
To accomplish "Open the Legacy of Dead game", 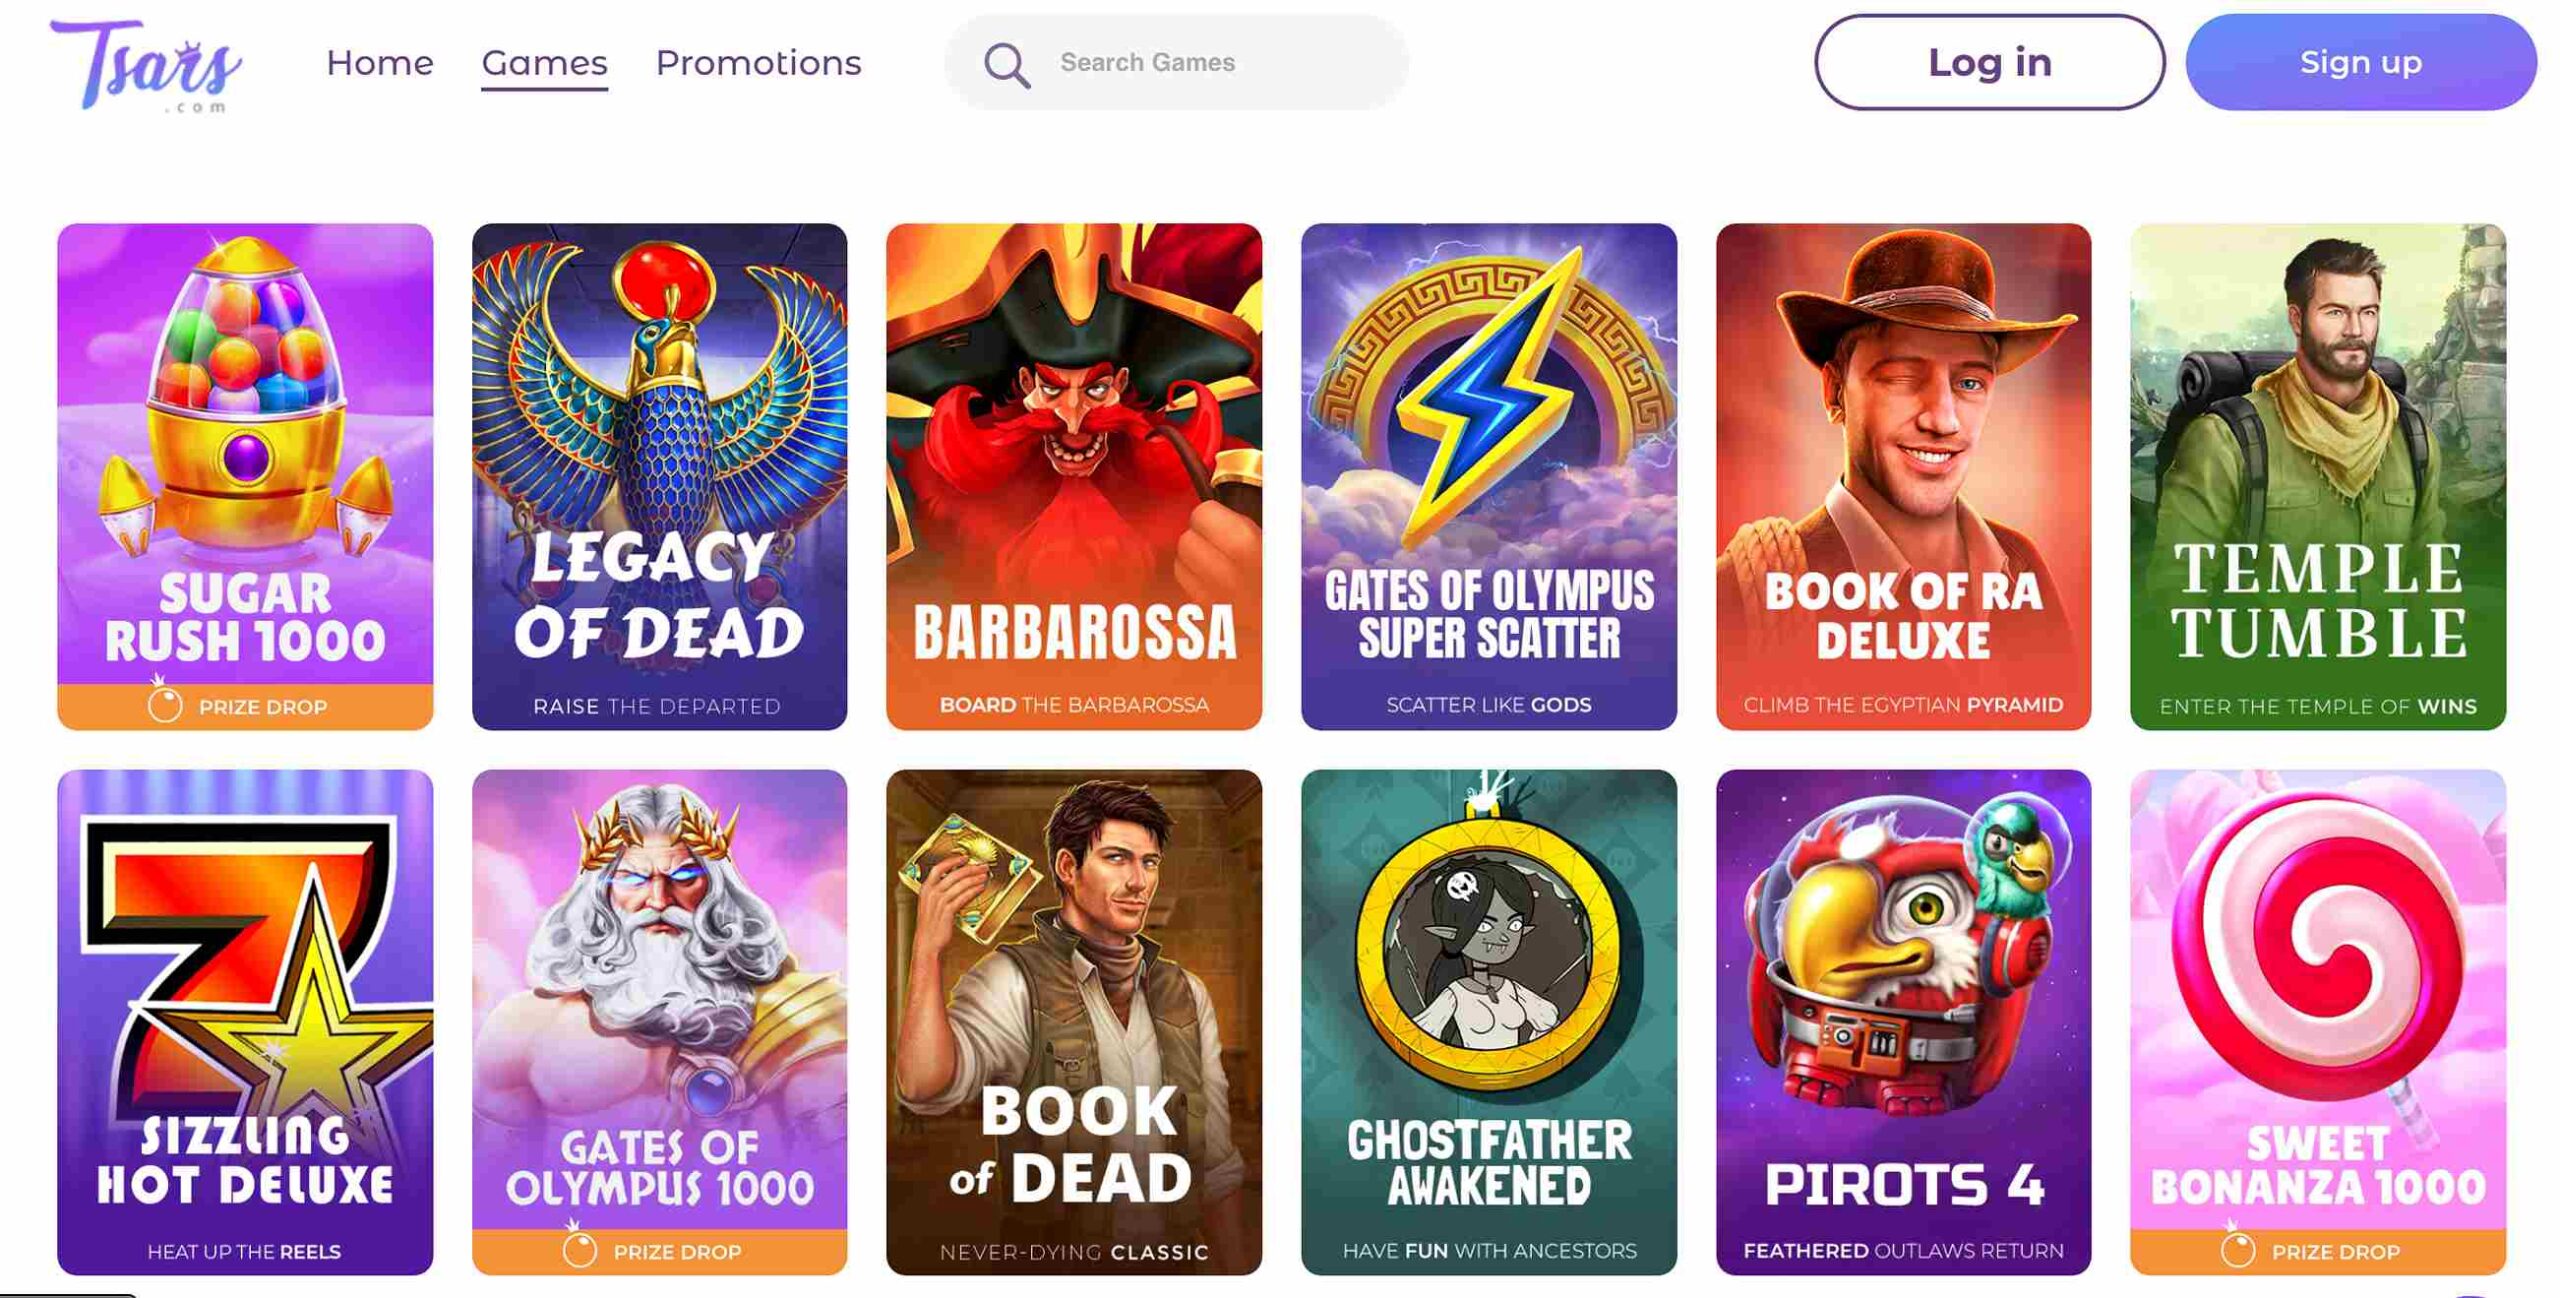I will point(659,475).
